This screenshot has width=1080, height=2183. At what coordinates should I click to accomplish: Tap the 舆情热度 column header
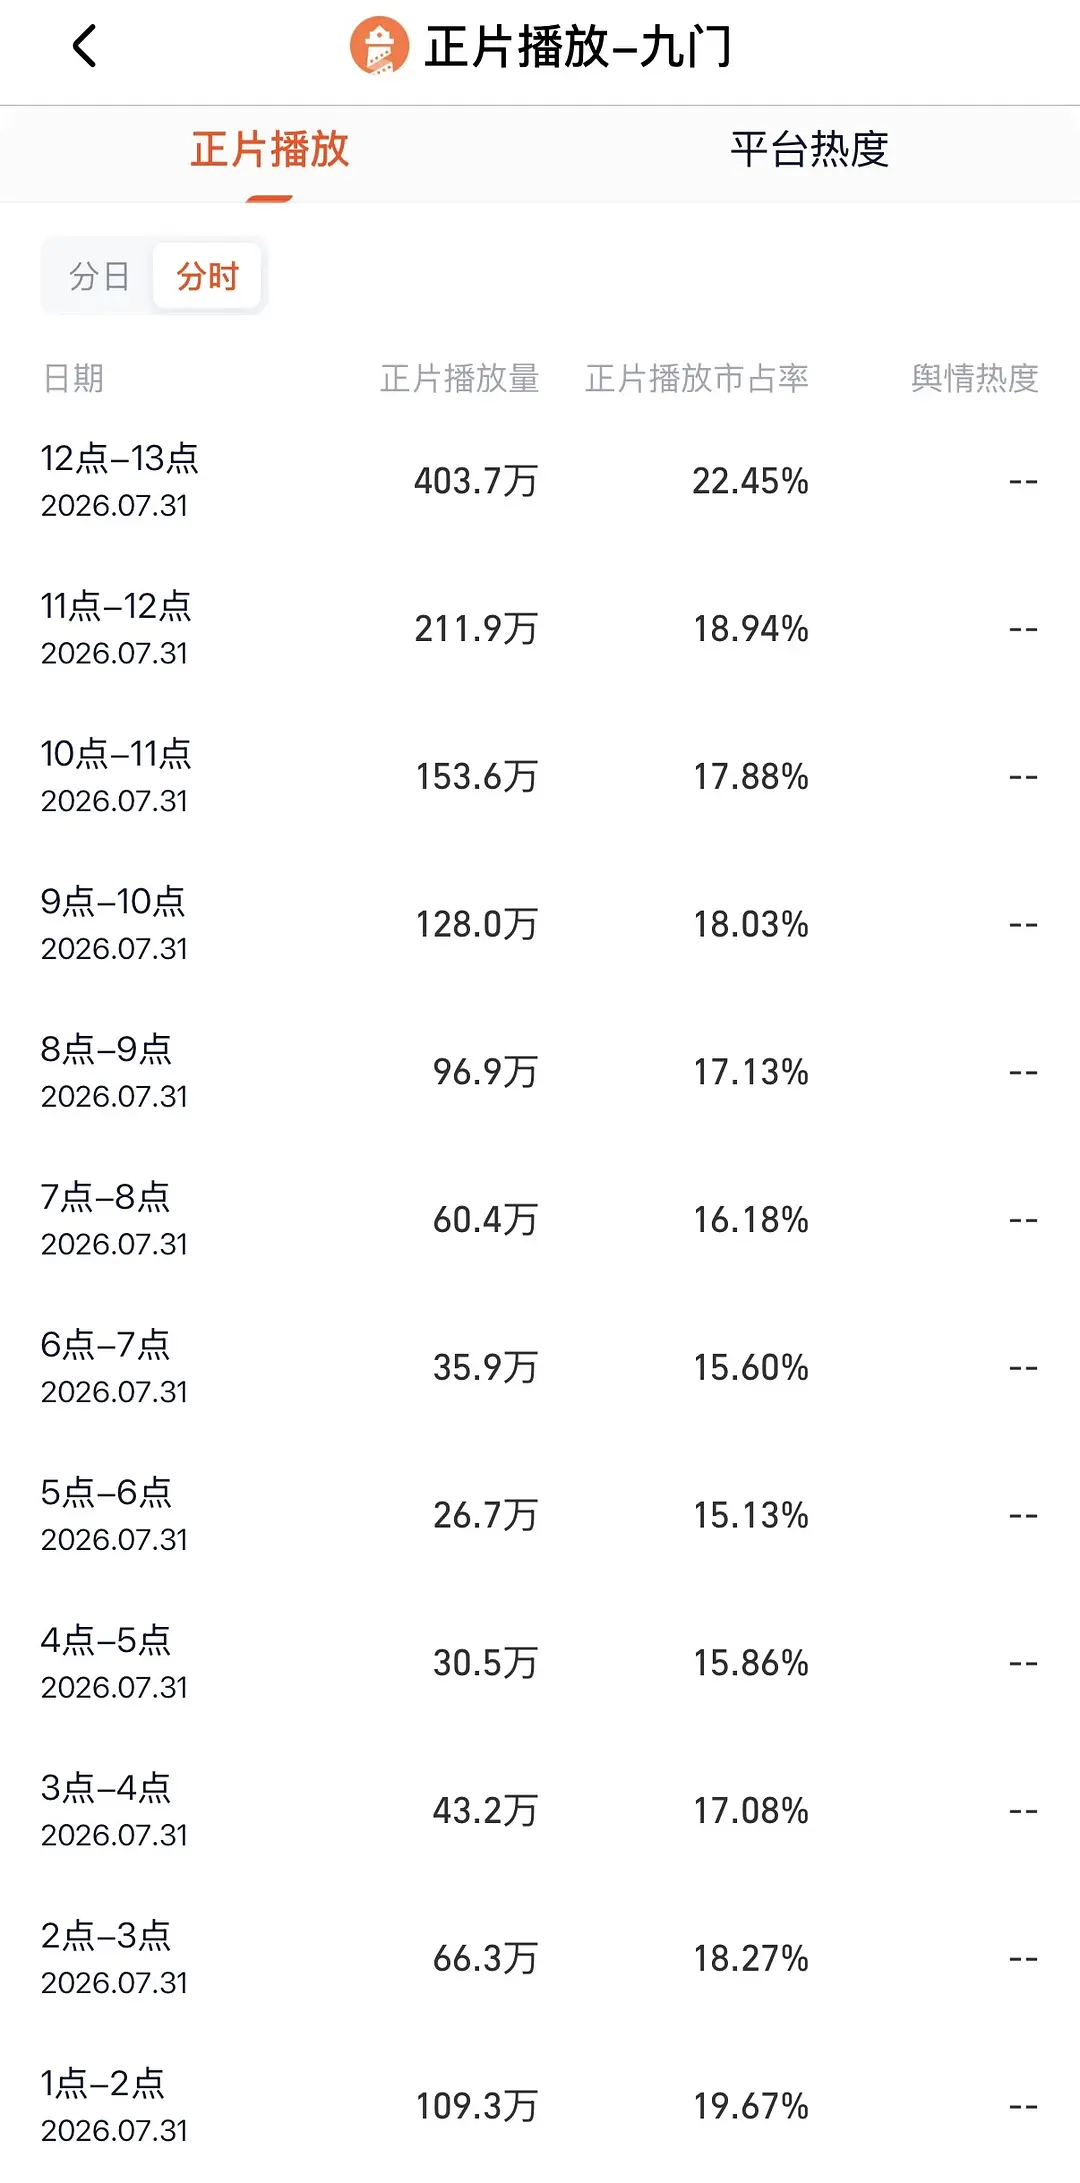[974, 378]
